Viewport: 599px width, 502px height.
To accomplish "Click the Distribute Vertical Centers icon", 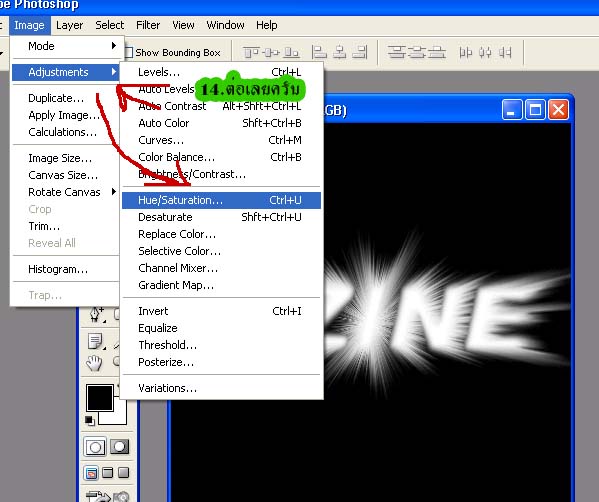I will [x=417, y=52].
